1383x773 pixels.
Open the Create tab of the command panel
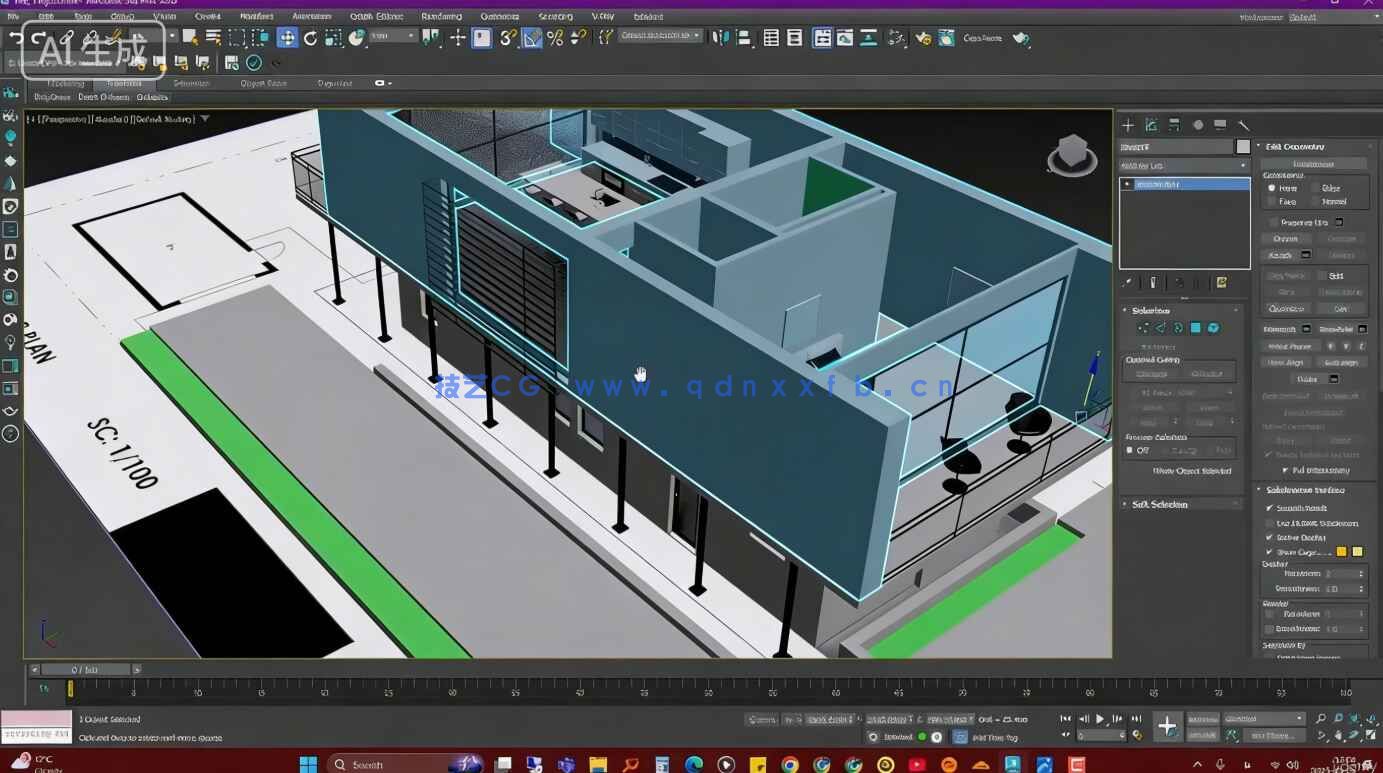click(1126, 125)
